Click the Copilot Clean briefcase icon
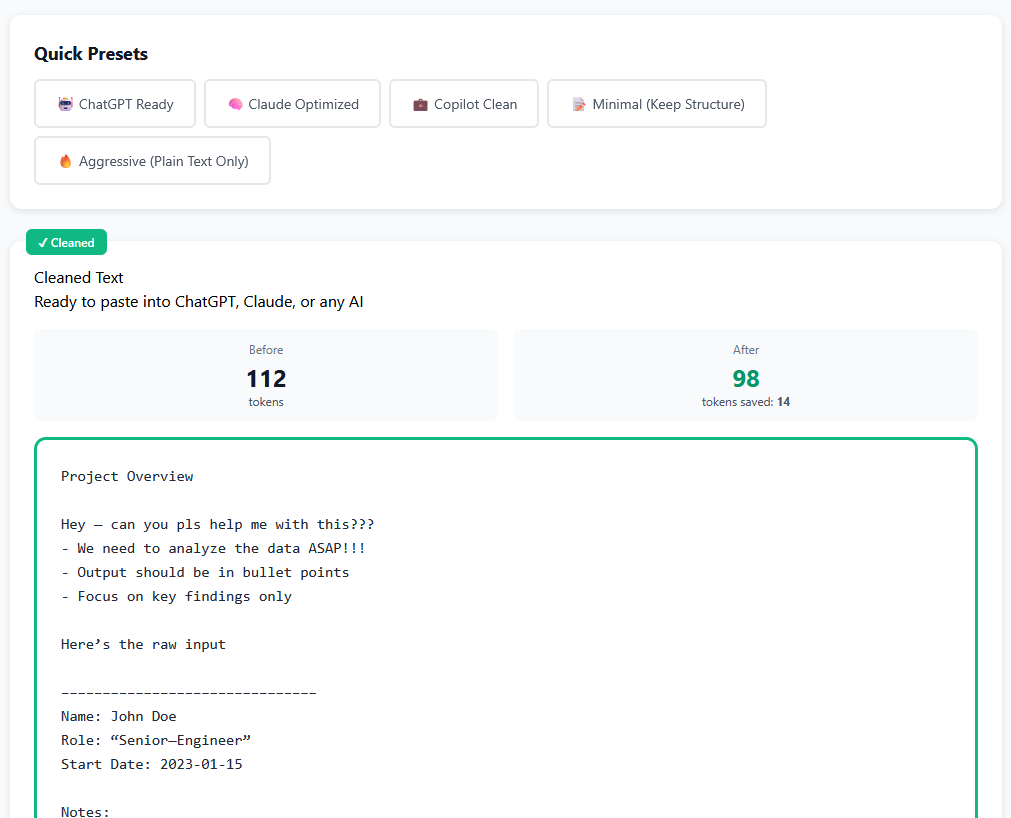1011x818 pixels. (x=420, y=104)
